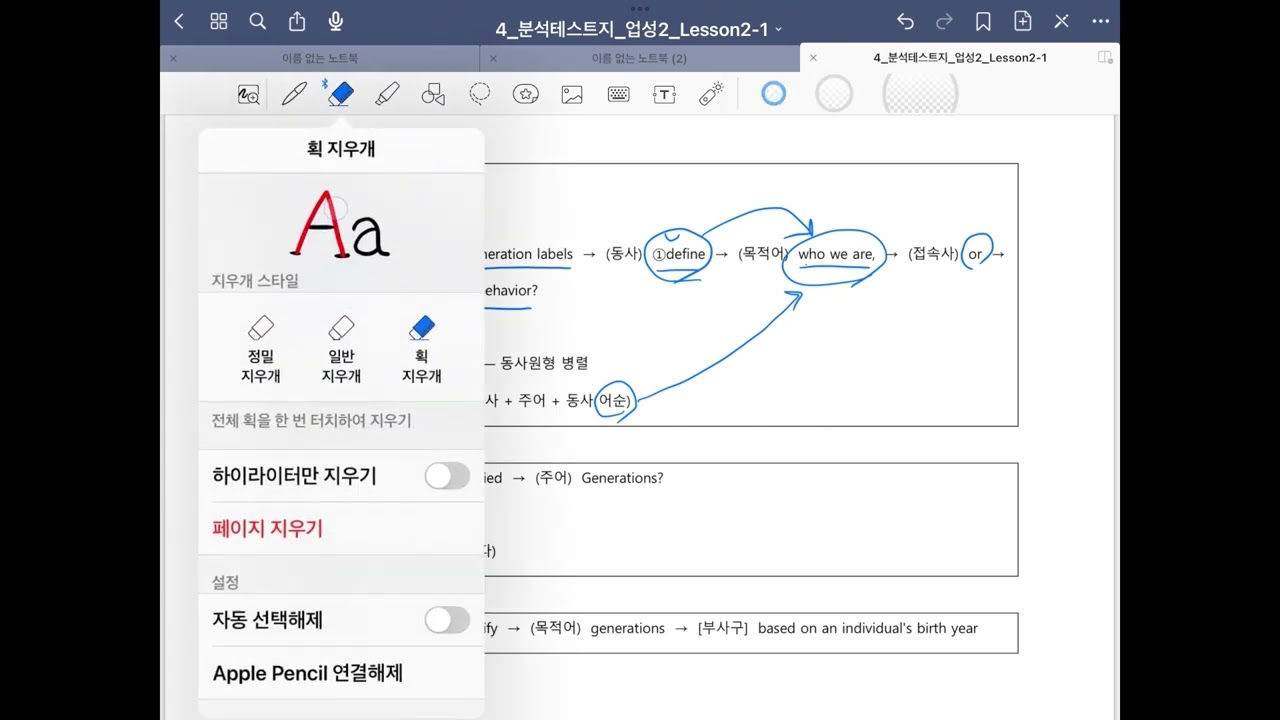Viewport: 1280px width, 720px height.
Task: Exit editing mode with the X icon
Action: (x=1062, y=21)
